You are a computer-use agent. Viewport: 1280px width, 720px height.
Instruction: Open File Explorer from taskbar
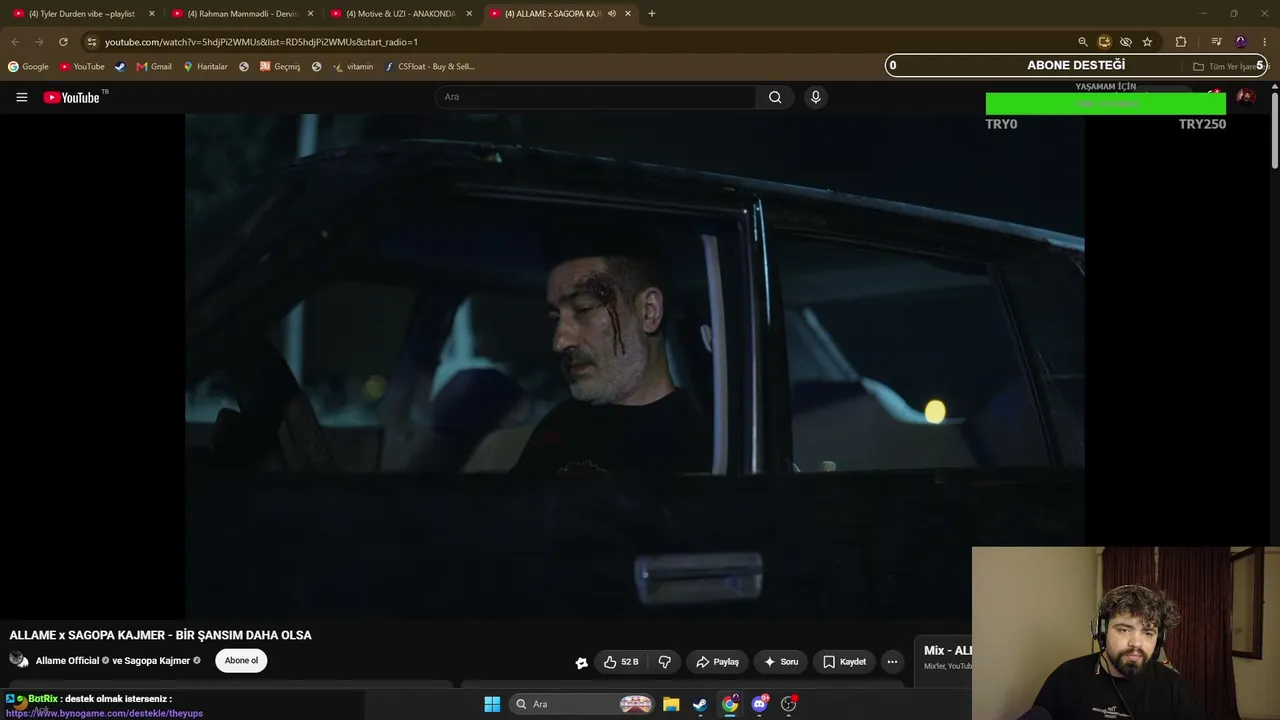(x=671, y=704)
